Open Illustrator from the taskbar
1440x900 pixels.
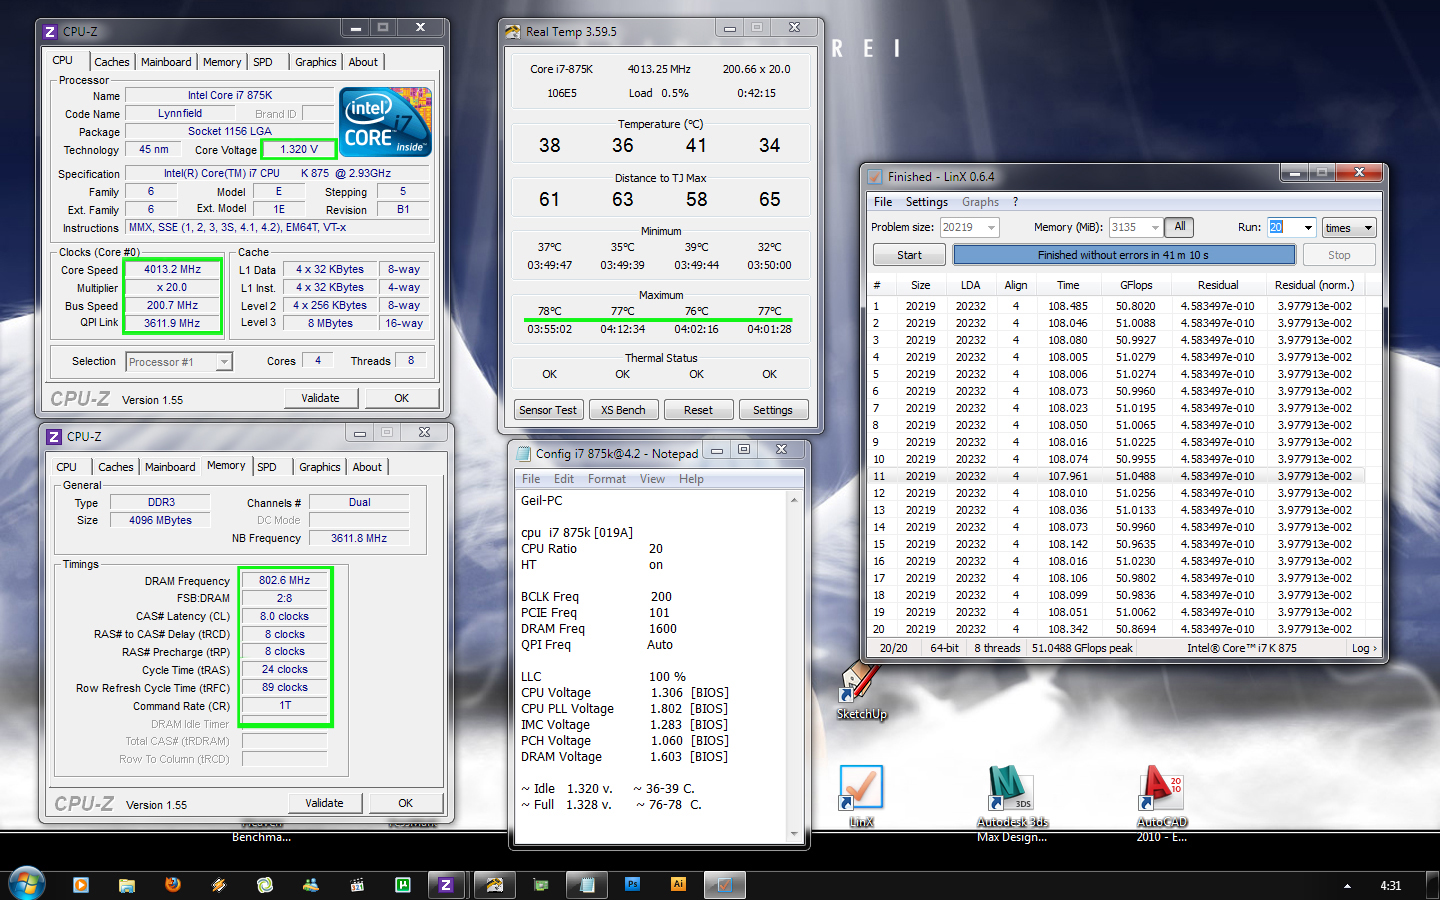pos(678,885)
